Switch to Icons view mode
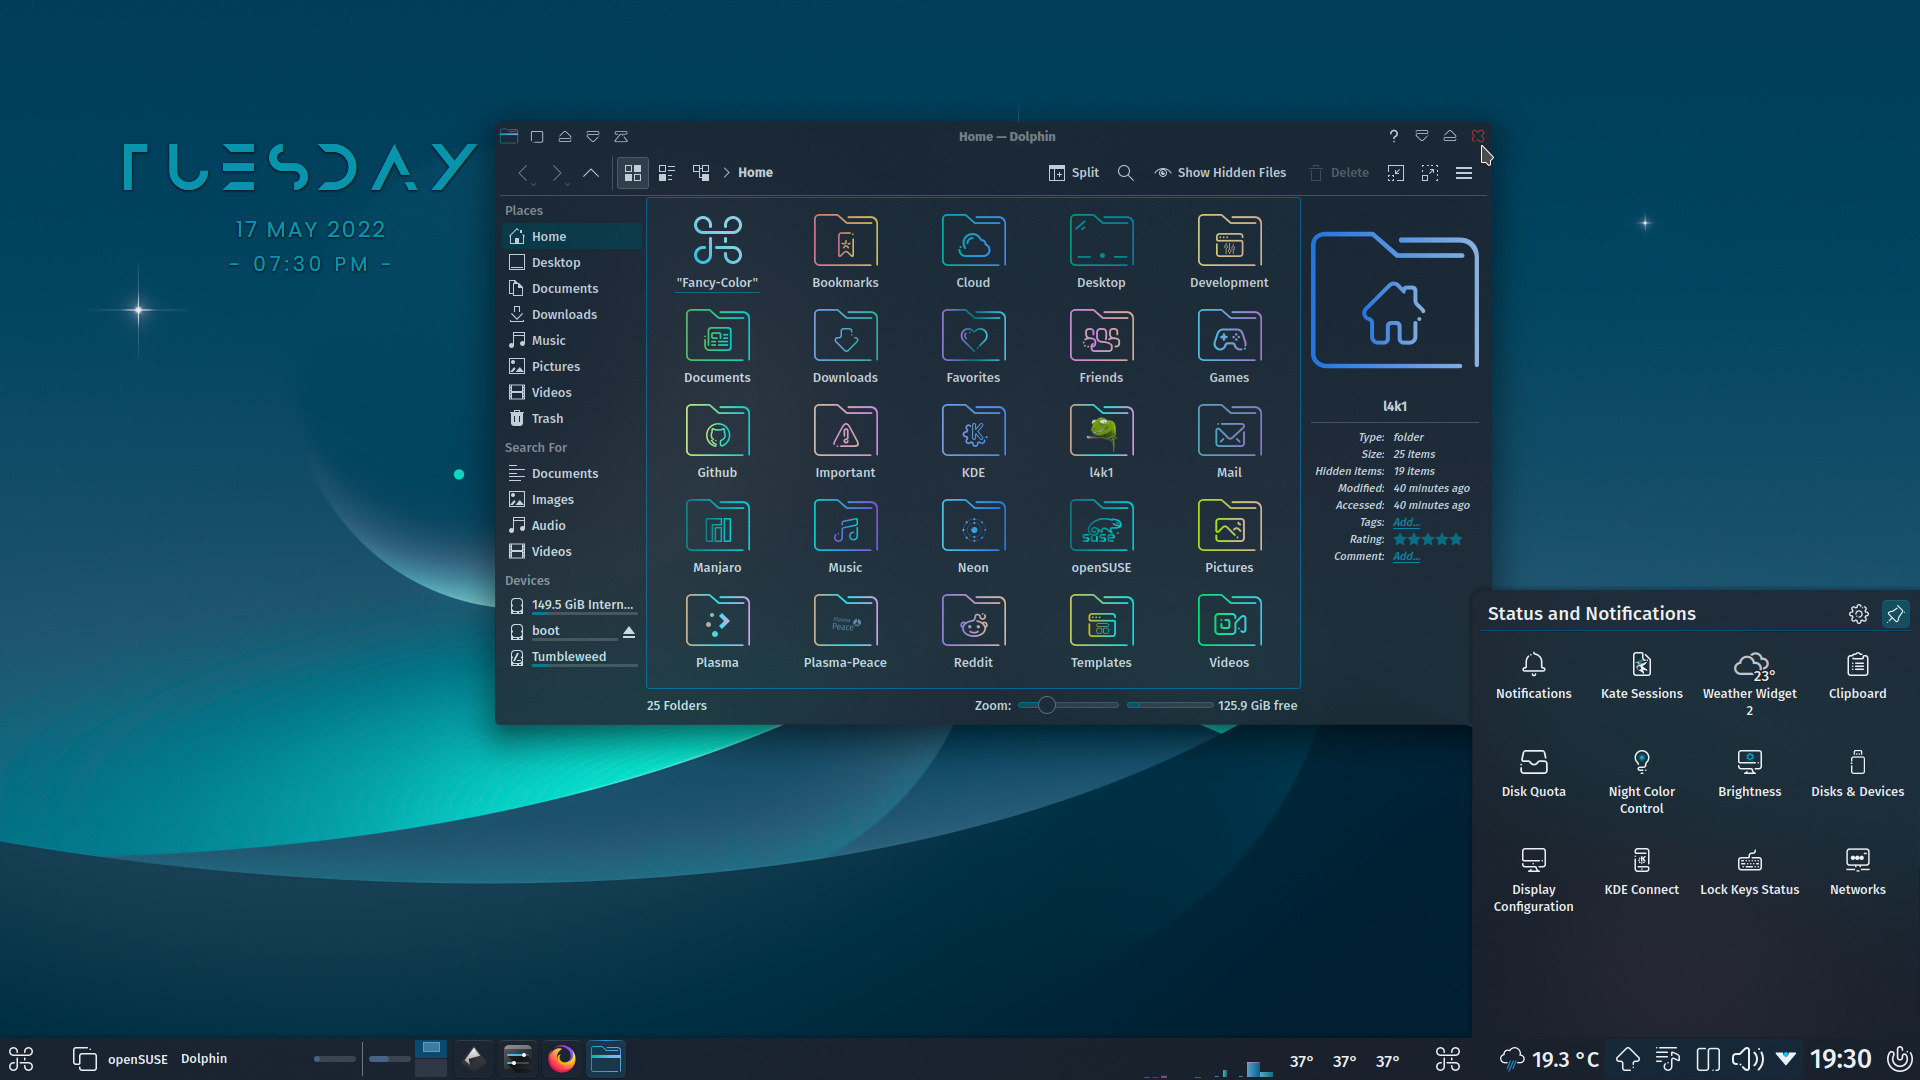 tap(632, 173)
